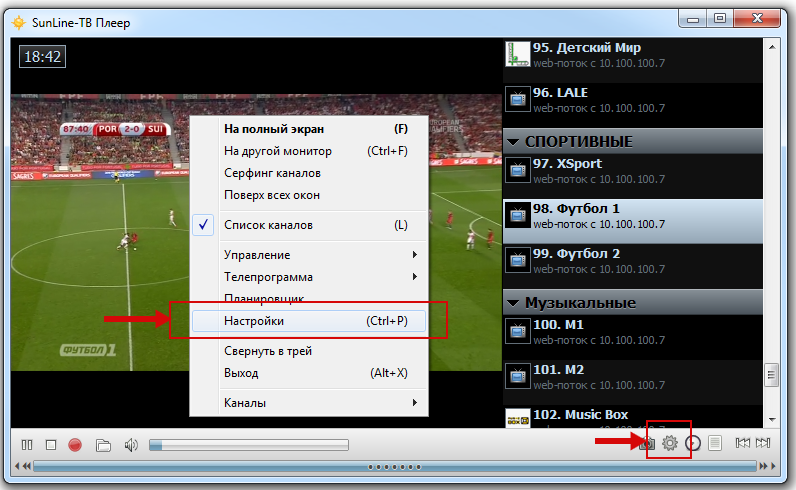Open 'Настройки' from the context menu
Image resolution: width=796 pixels, height=490 pixels.
click(x=309, y=321)
